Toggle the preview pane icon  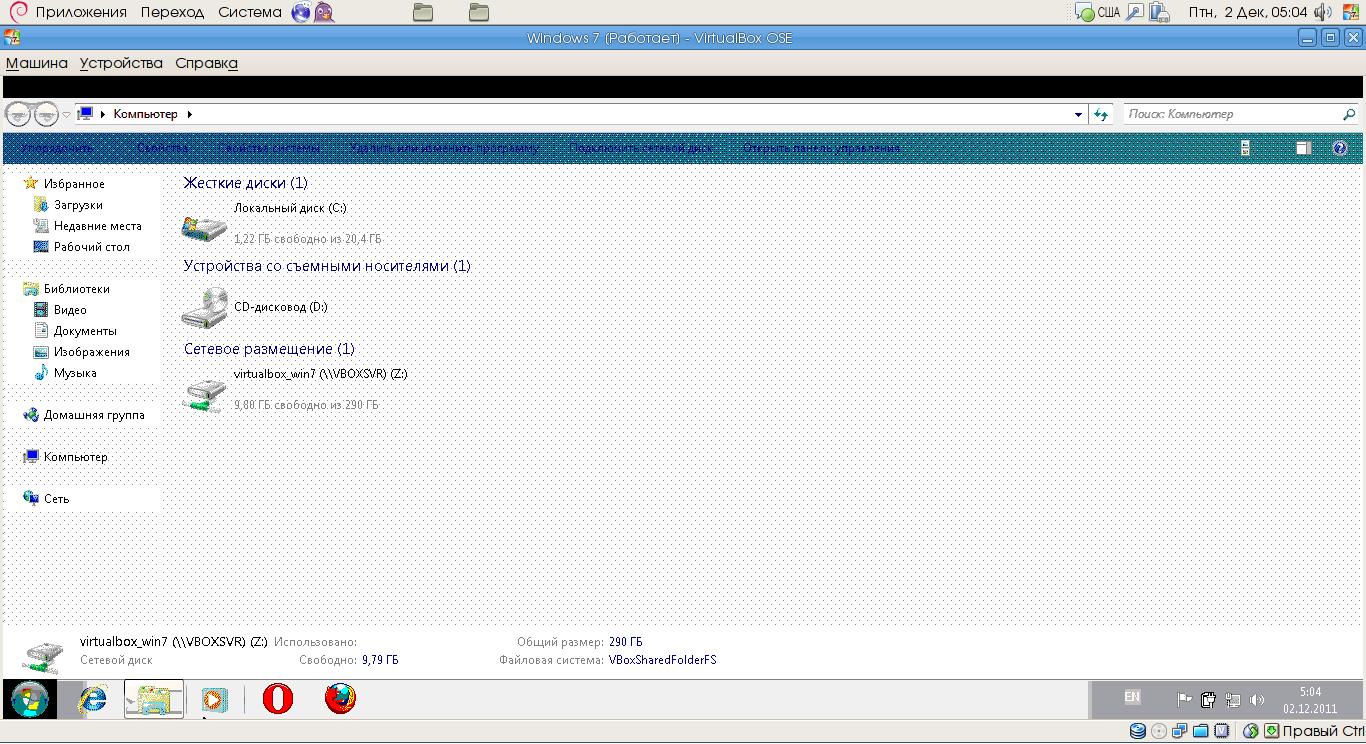tap(1304, 148)
